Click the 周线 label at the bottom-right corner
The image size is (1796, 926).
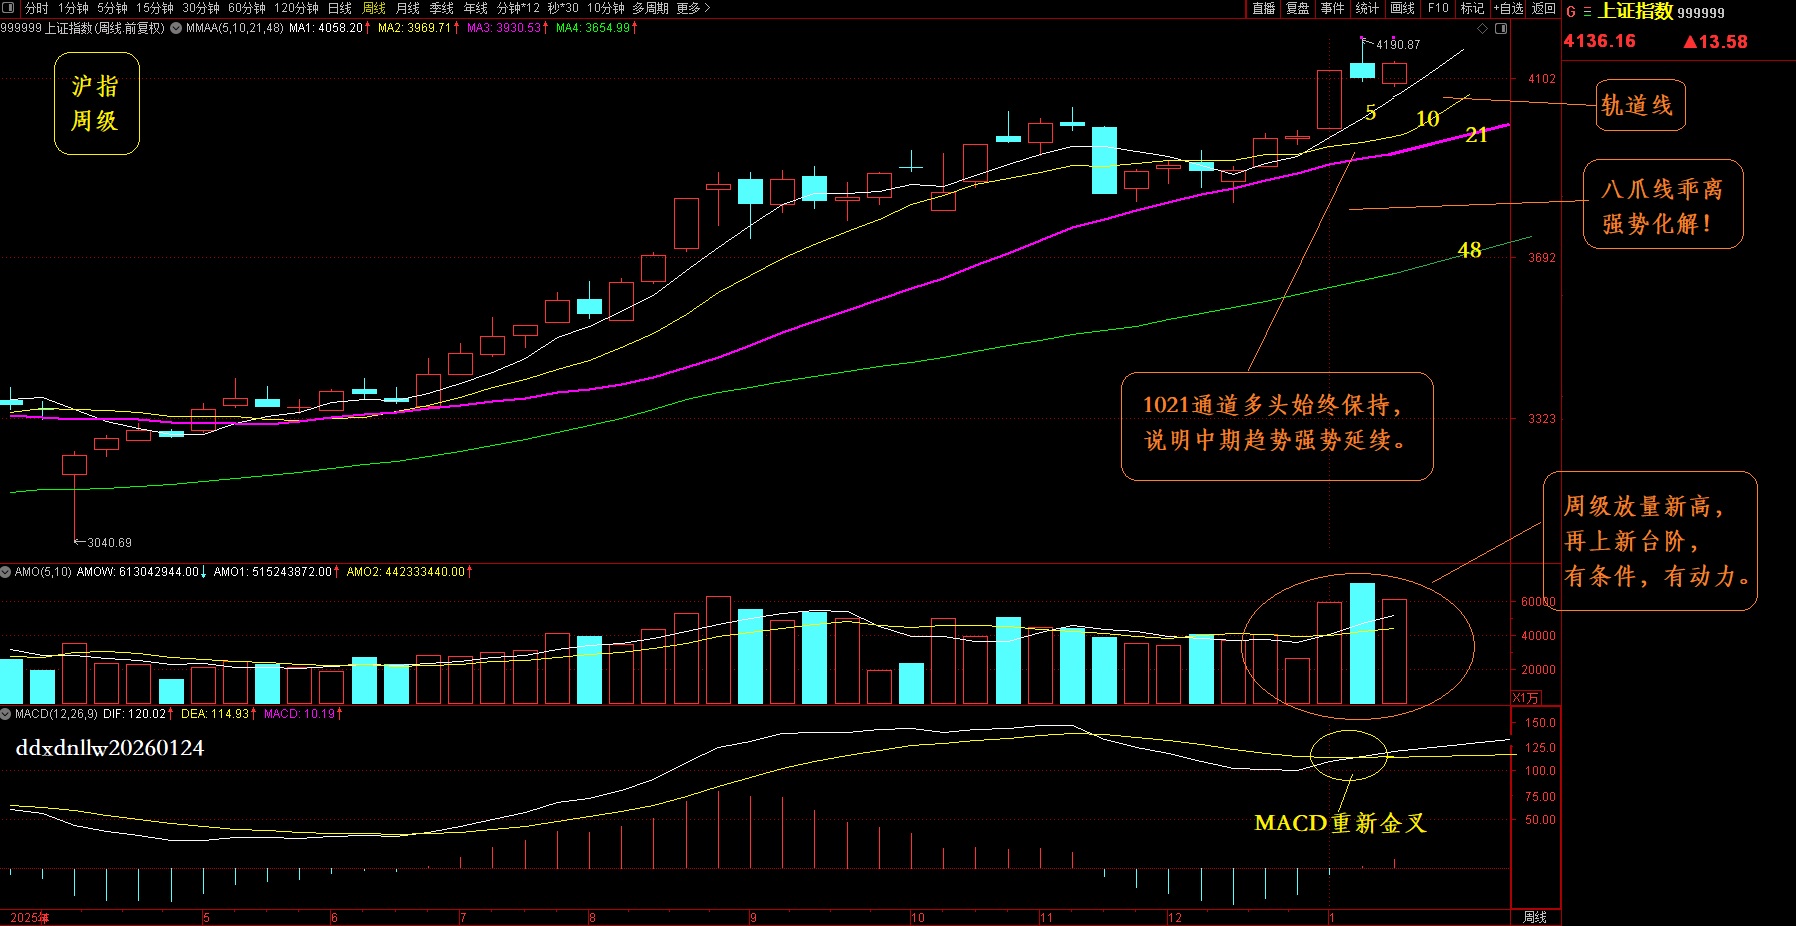[1535, 917]
